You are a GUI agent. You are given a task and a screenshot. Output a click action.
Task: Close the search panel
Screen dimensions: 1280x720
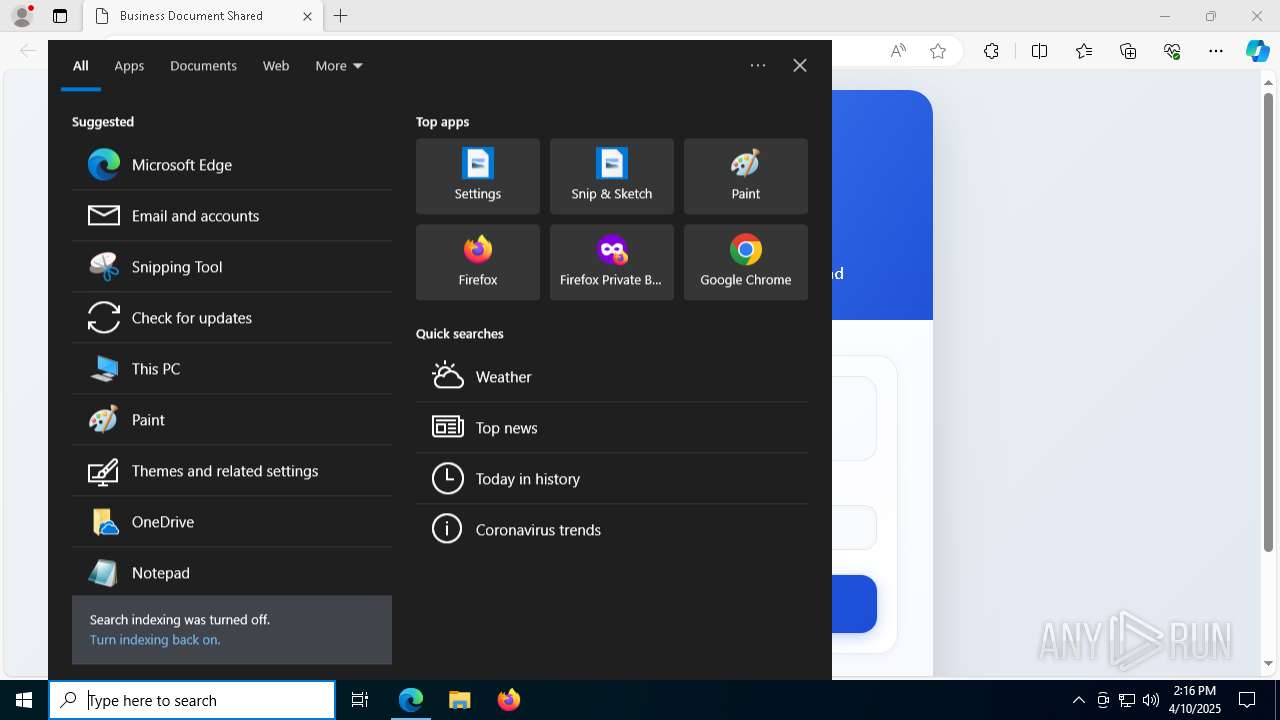tap(800, 65)
